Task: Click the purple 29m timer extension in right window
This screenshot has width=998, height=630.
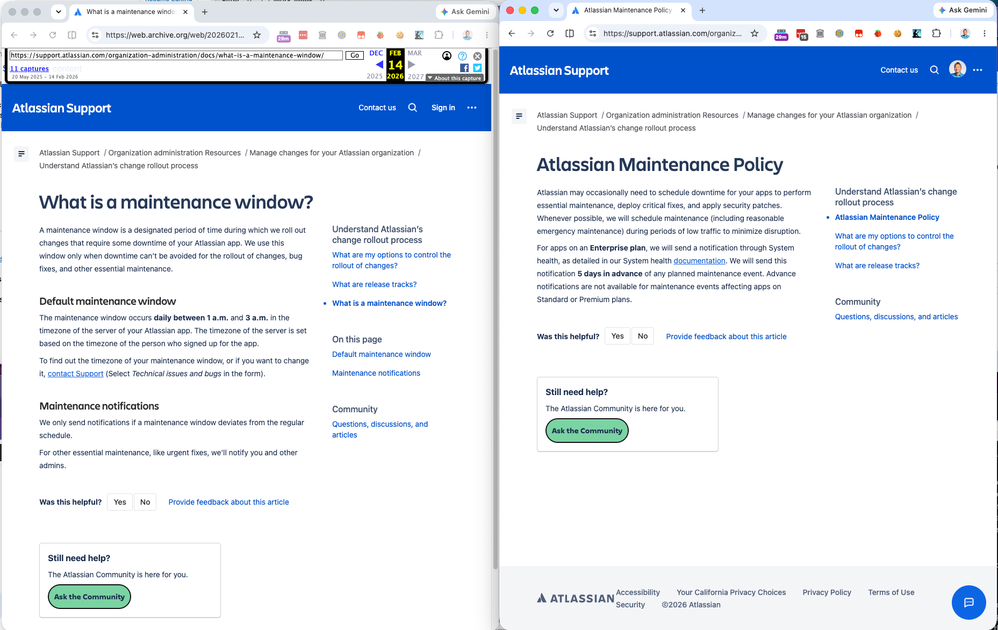Action: point(781,35)
